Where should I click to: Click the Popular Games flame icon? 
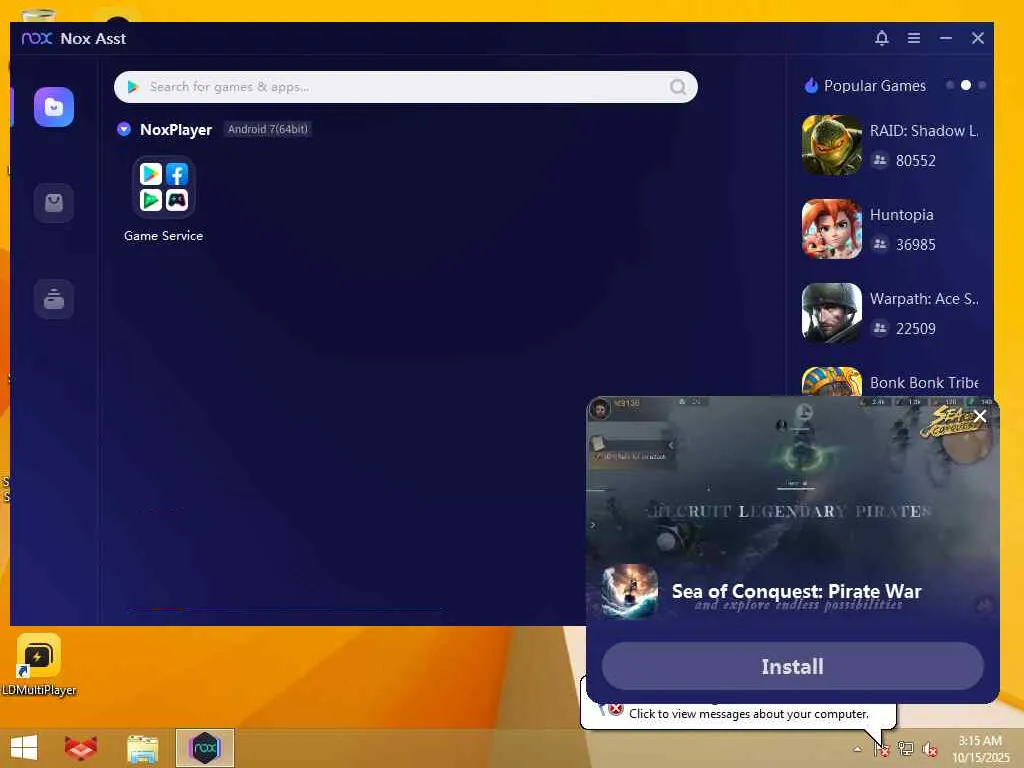(x=811, y=86)
